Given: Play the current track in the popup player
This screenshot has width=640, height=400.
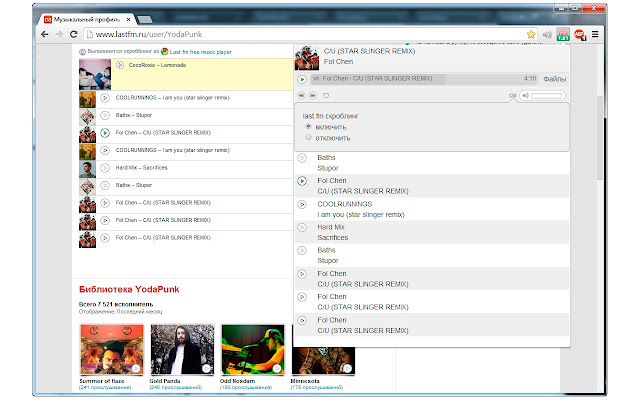Looking at the screenshot, I should pos(302,79).
